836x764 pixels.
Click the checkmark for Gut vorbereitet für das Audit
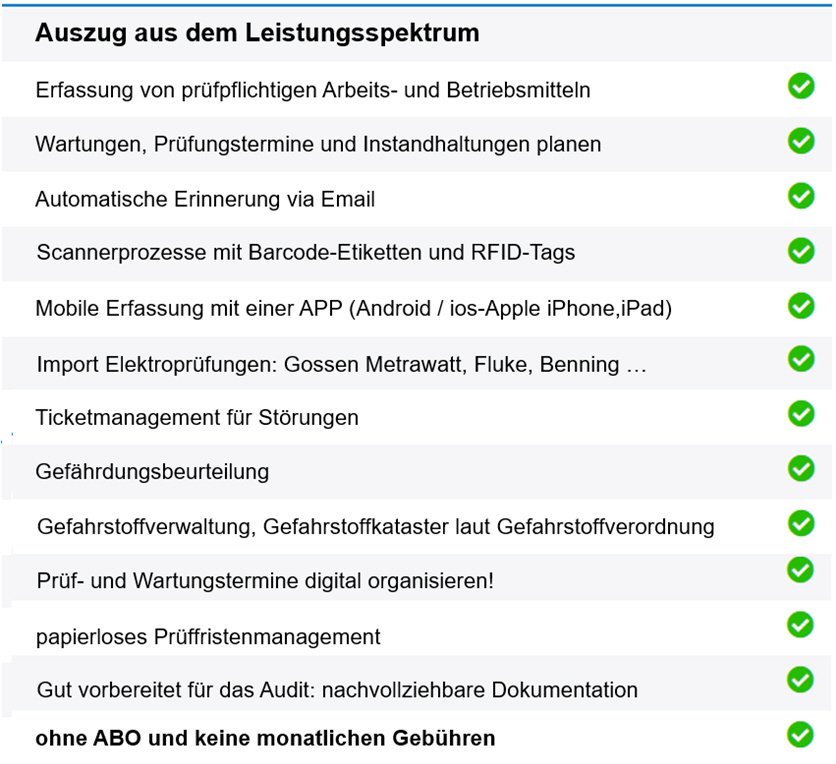(x=801, y=680)
